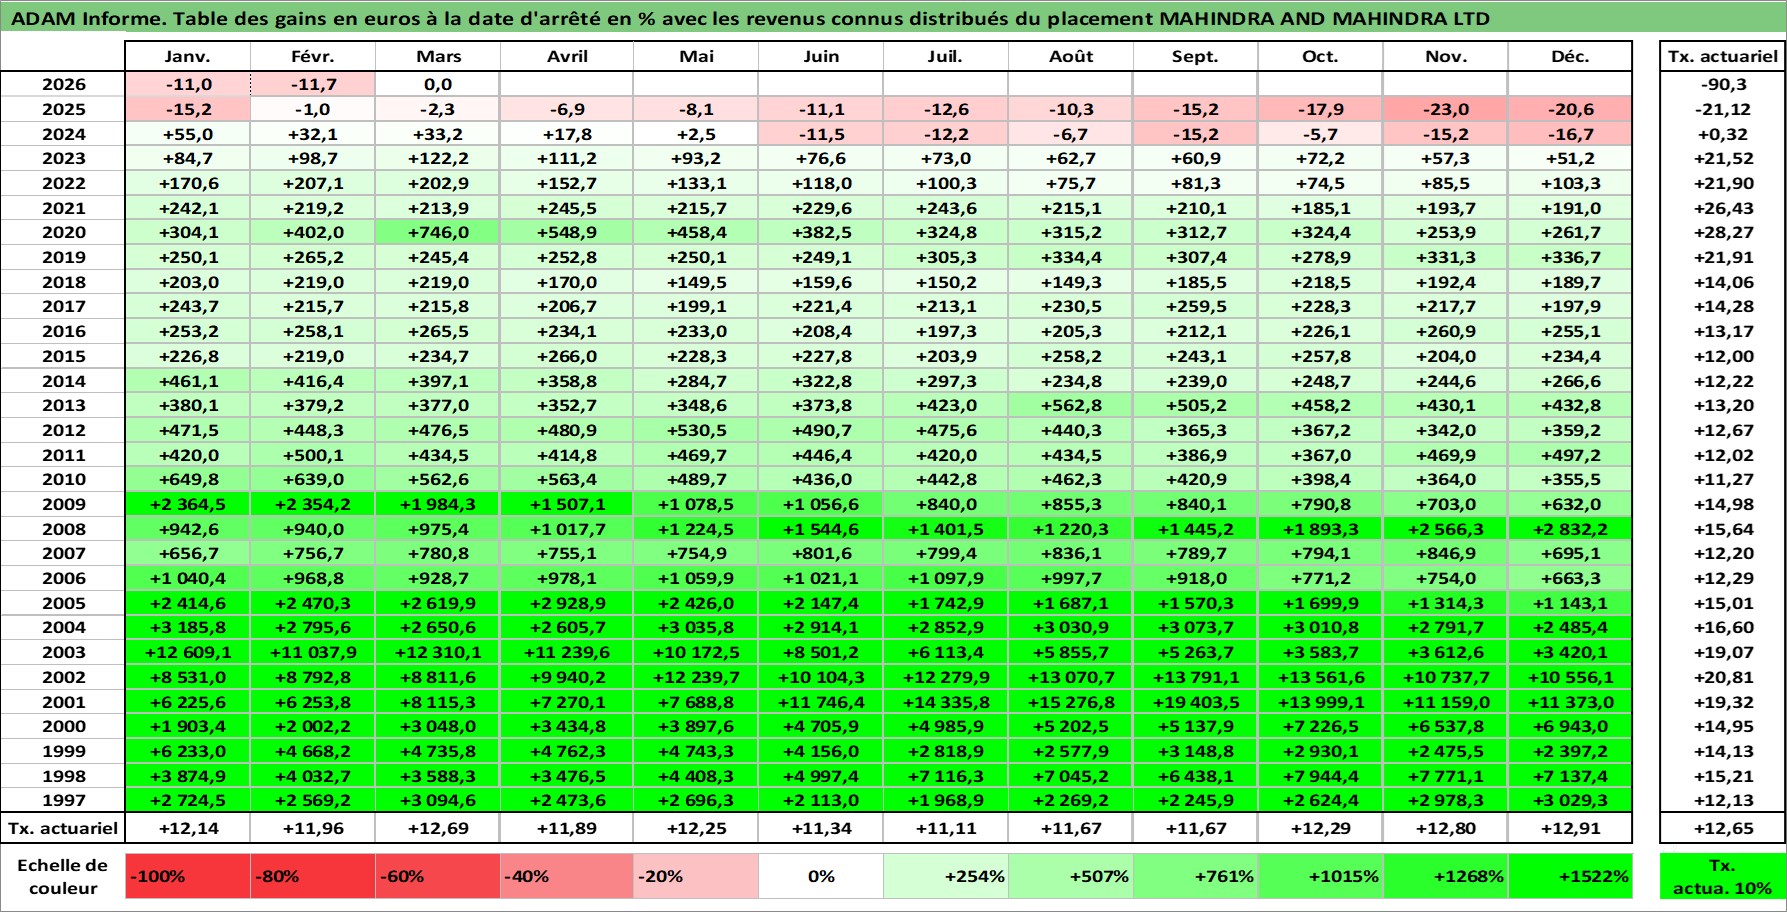Viewport: 1787px width, 912px height.
Task: Select the Août column header
Action: point(1071,56)
